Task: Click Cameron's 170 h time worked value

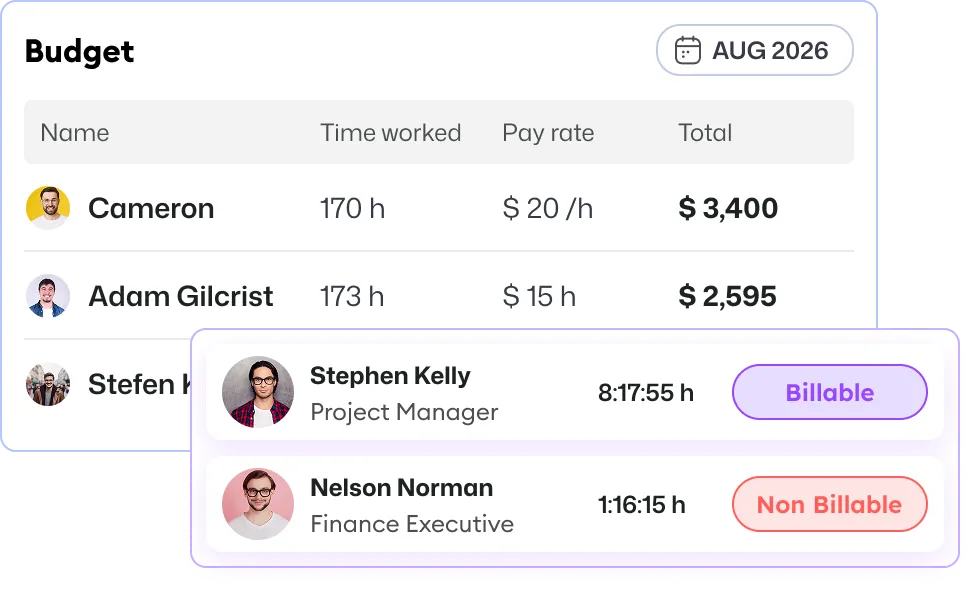Action: 352,208
